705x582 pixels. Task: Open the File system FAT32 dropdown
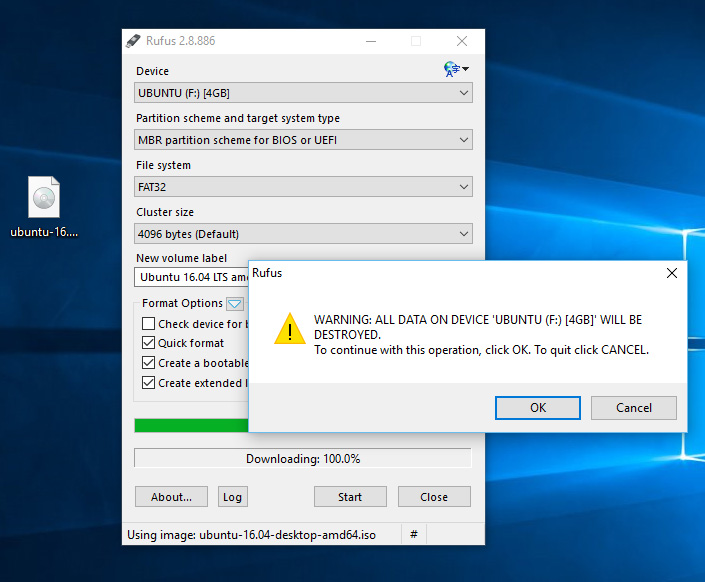[x=303, y=187]
